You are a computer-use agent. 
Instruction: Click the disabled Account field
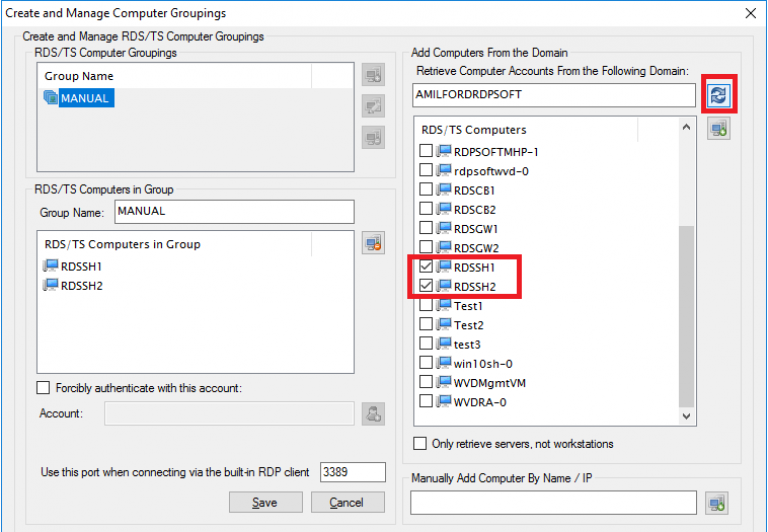(229, 414)
